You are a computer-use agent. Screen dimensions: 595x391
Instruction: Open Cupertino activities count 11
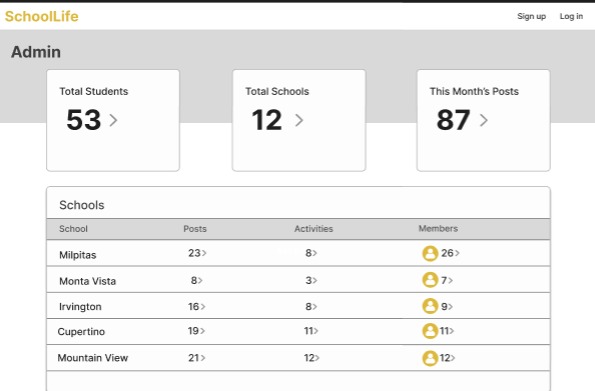coord(311,331)
